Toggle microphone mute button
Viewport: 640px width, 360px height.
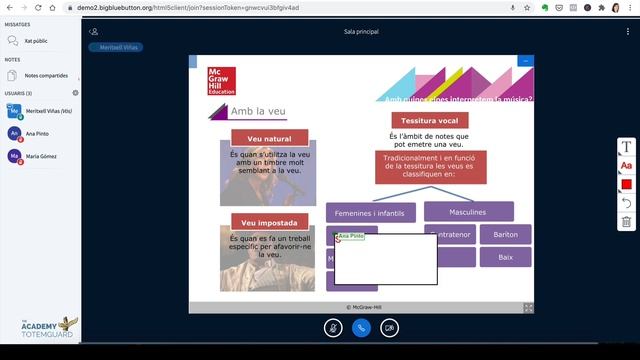tap(333, 328)
